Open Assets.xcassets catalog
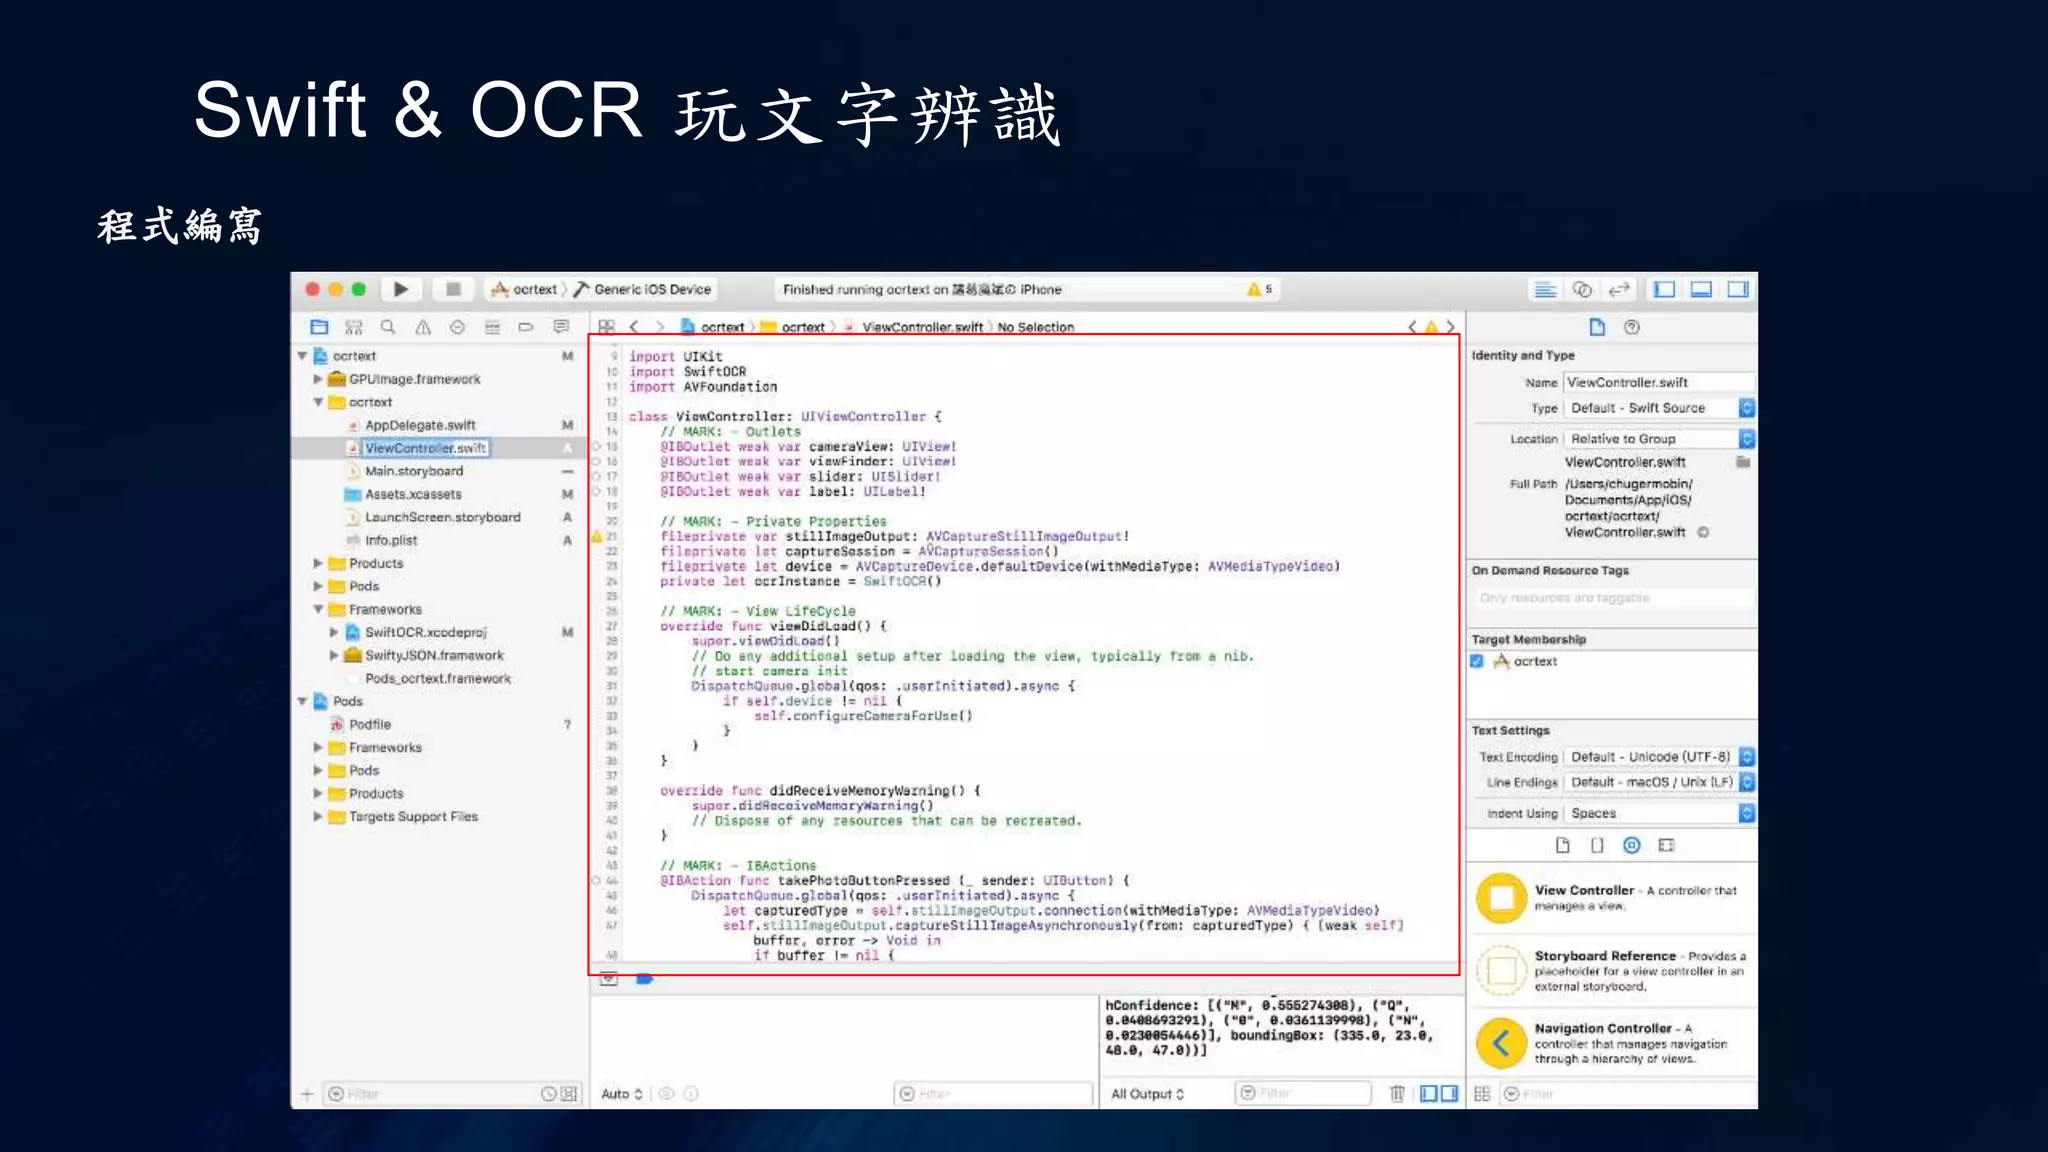The height and width of the screenshot is (1152, 2048). 413,494
